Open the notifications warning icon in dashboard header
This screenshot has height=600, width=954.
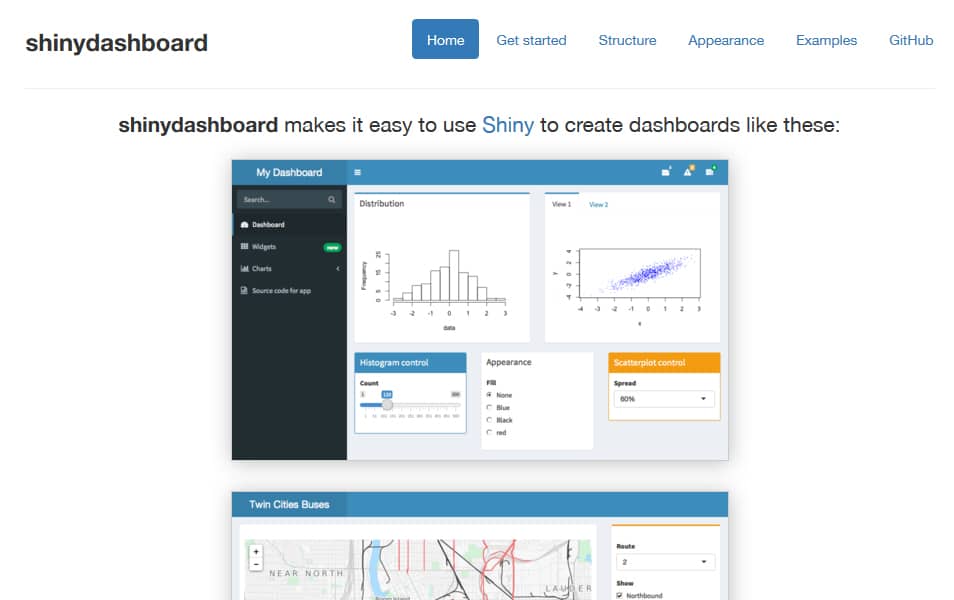click(x=688, y=172)
